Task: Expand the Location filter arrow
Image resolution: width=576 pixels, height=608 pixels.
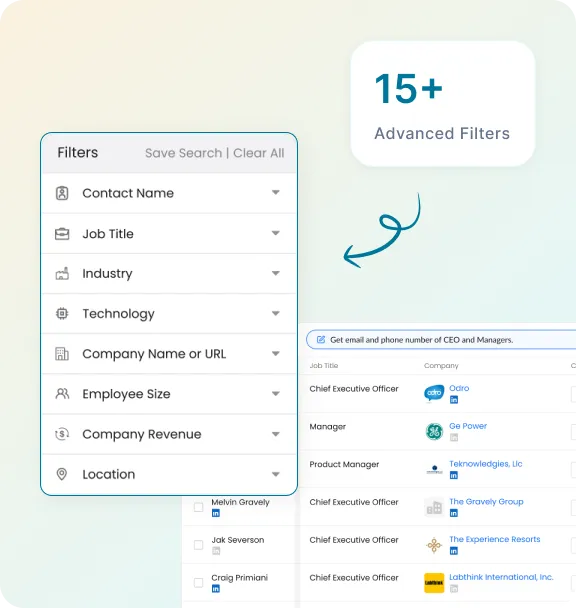Action: [275, 474]
